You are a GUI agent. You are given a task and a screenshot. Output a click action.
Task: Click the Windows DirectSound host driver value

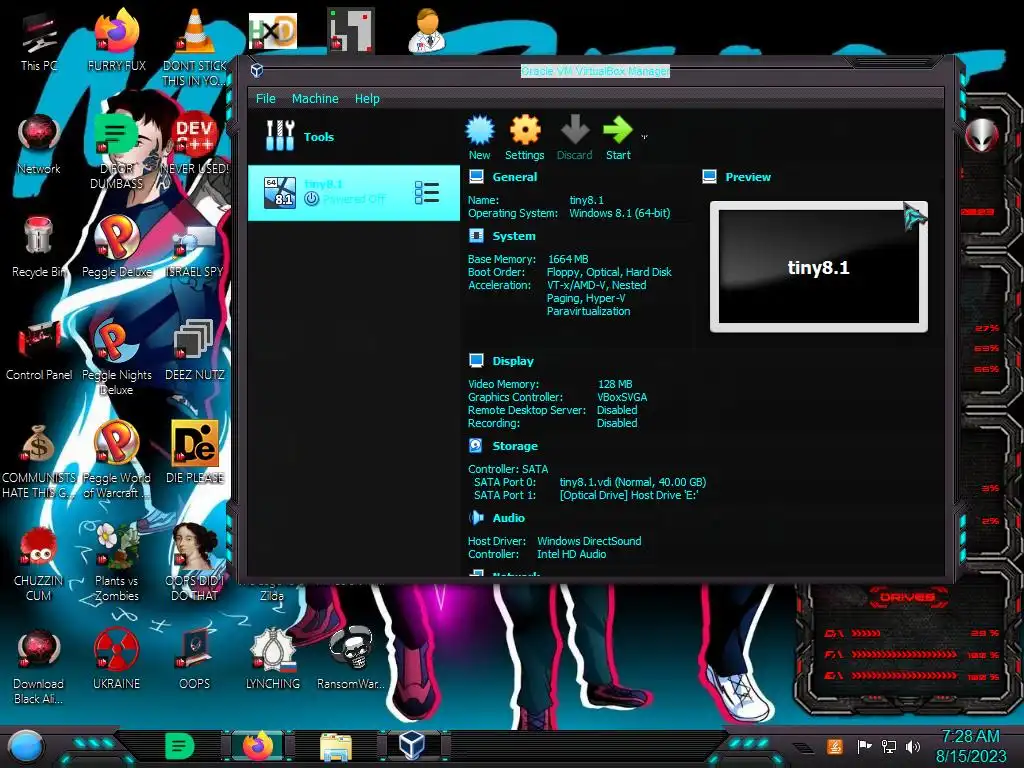588,541
